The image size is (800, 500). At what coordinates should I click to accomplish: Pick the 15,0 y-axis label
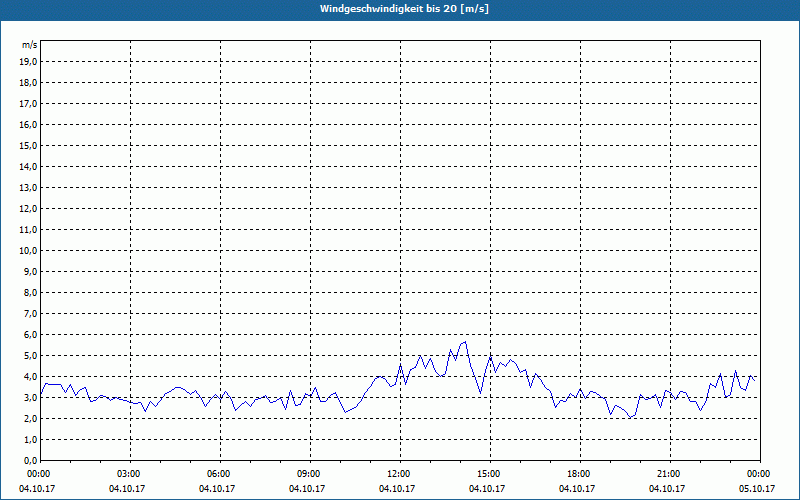(28, 145)
